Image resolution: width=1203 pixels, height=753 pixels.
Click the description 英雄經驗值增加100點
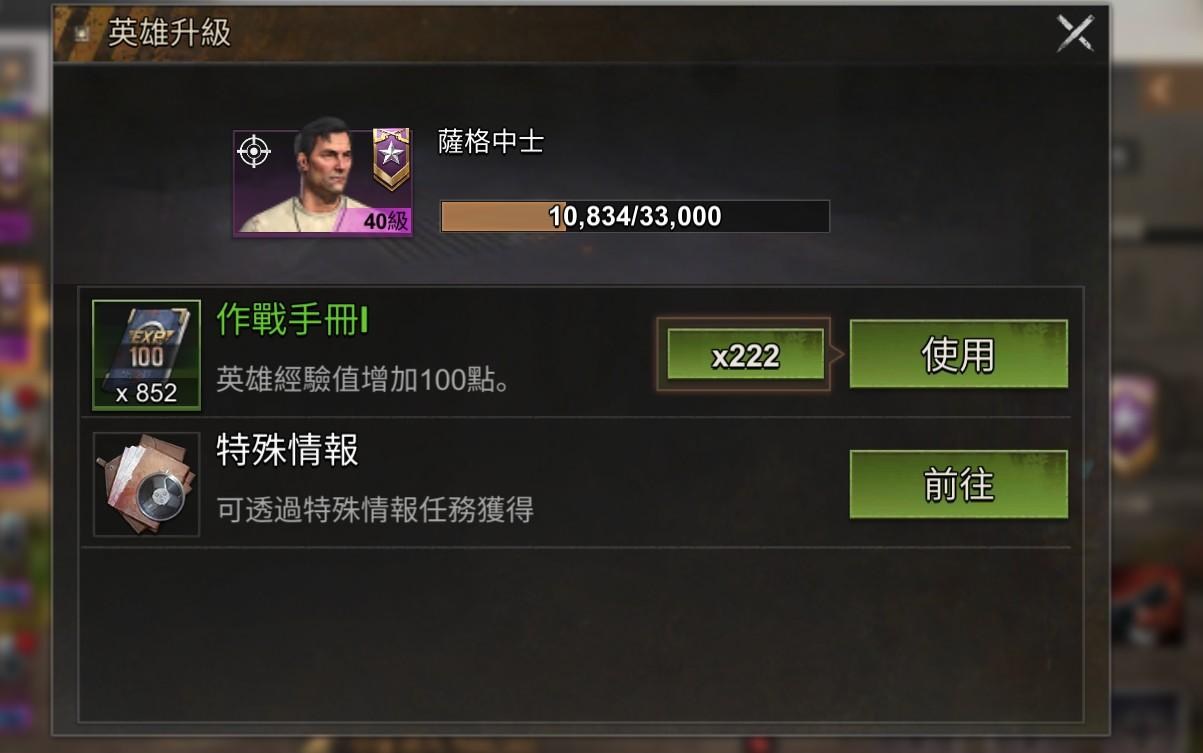click(x=366, y=377)
